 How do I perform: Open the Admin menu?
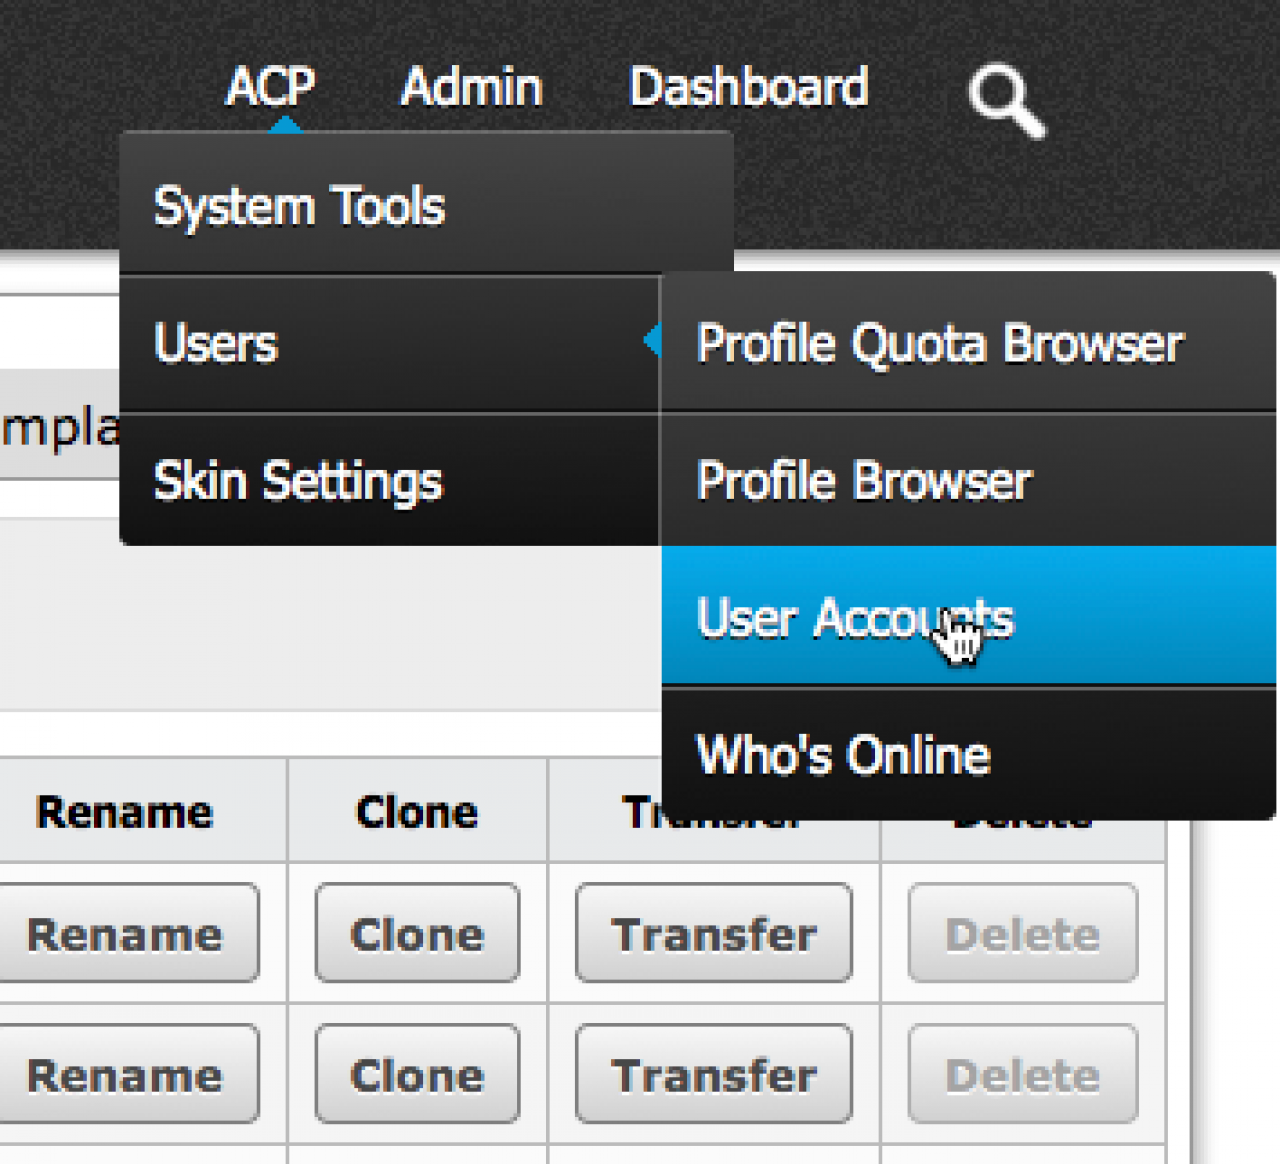click(471, 87)
